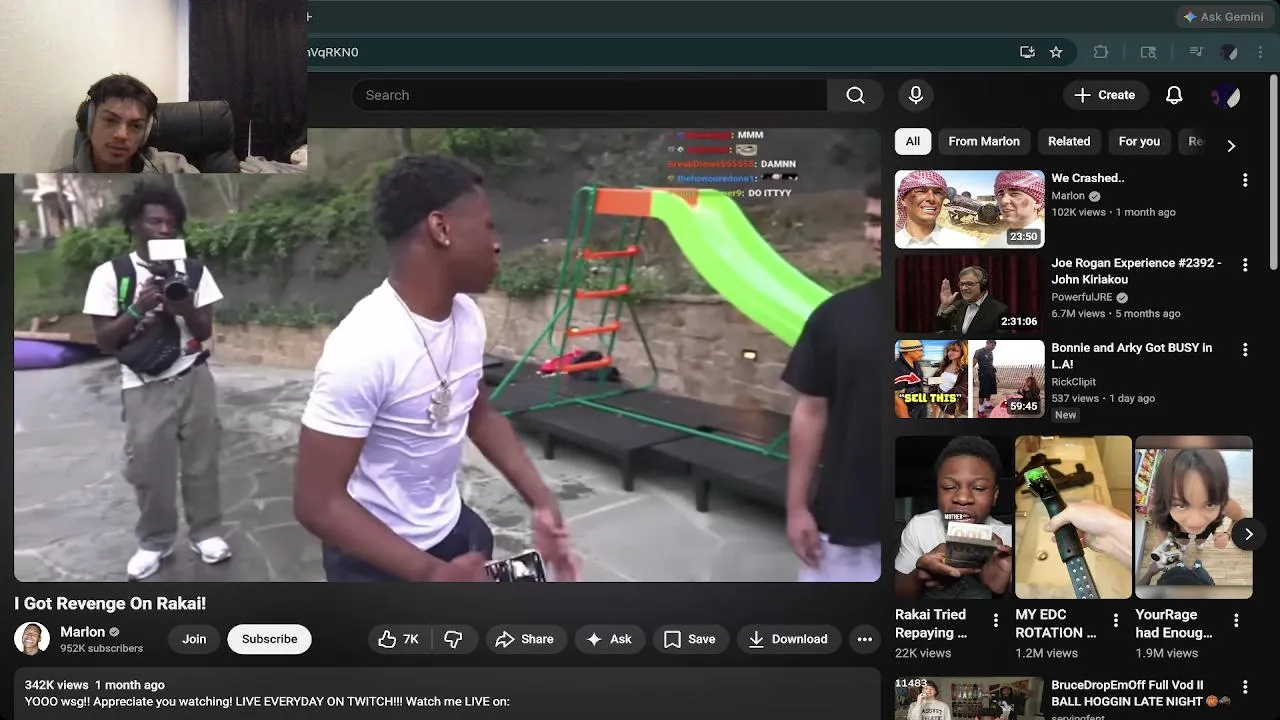The width and height of the screenshot is (1280, 720).
Task: Open options for YourRage had Enough short
Action: (1236, 621)
